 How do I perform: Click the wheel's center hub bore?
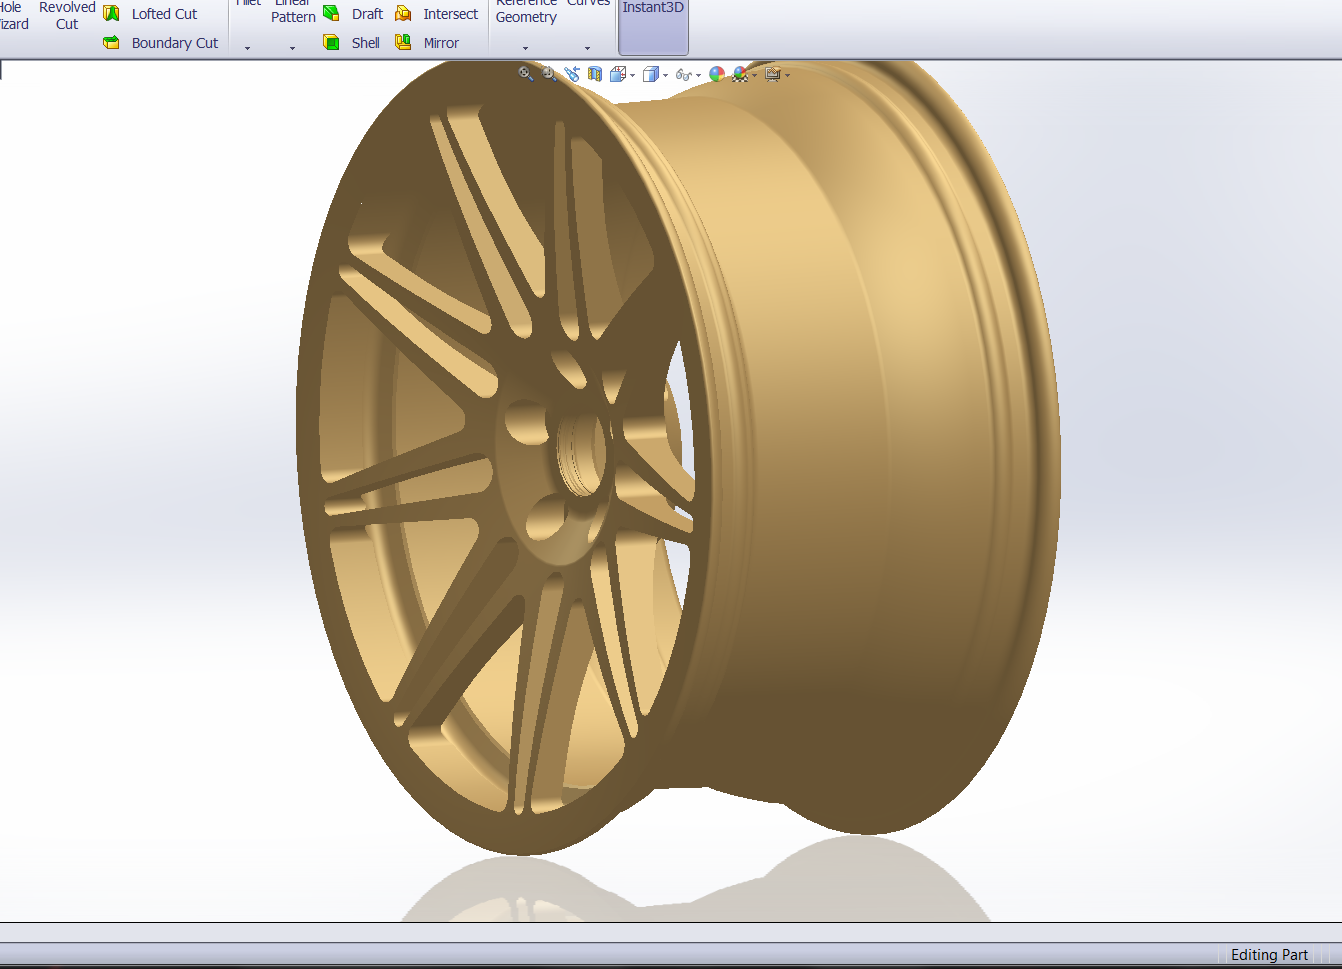pos(583,455)
